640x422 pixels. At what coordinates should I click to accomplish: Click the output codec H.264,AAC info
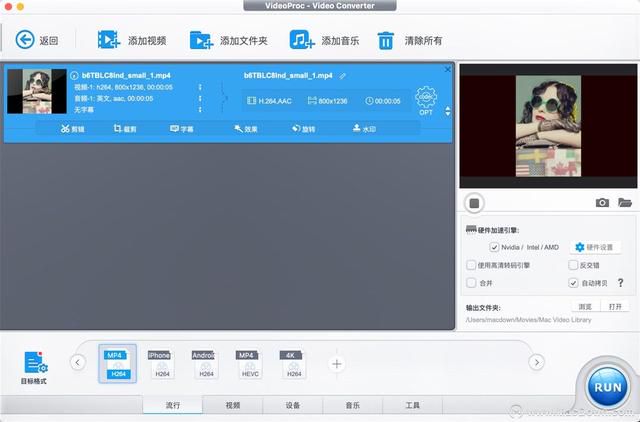(x=269, y=101)
